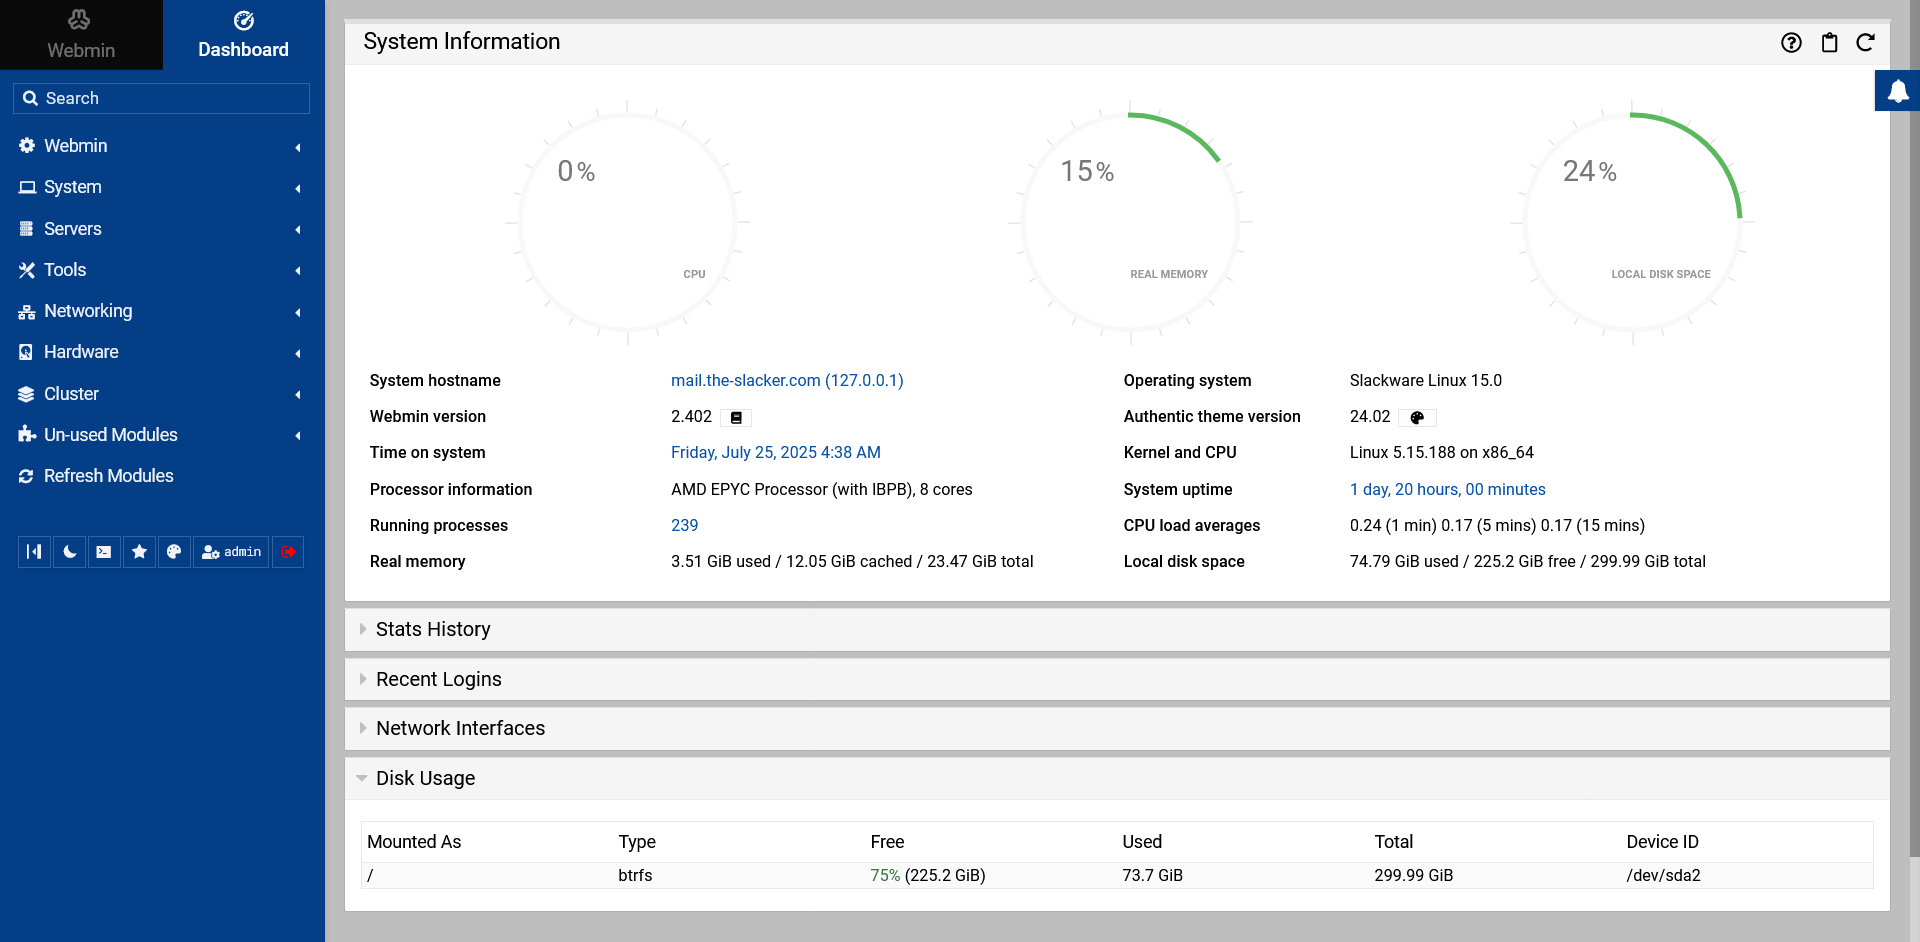Open the mail.the-slacker.com hostname link

tap(786, 380)
